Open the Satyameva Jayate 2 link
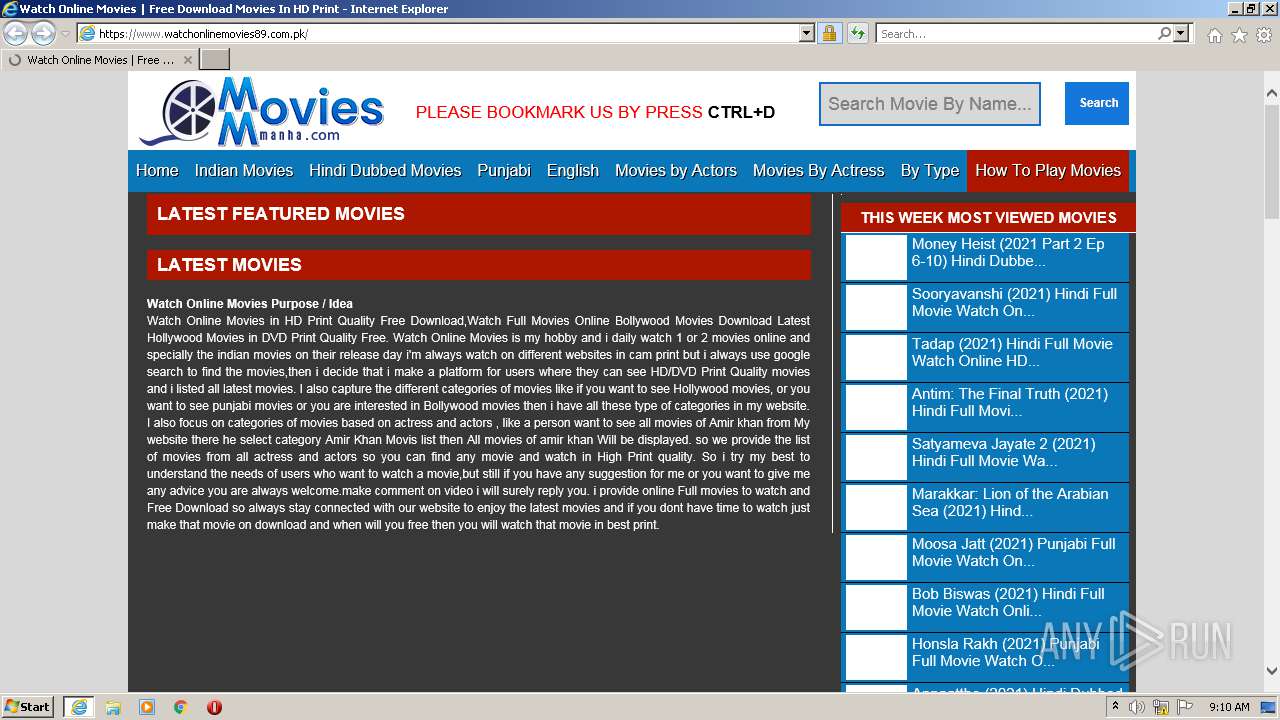Image resolution: width=1280 pixels, height=720 pixels. pyautogui.click(x=1003, y=452)
